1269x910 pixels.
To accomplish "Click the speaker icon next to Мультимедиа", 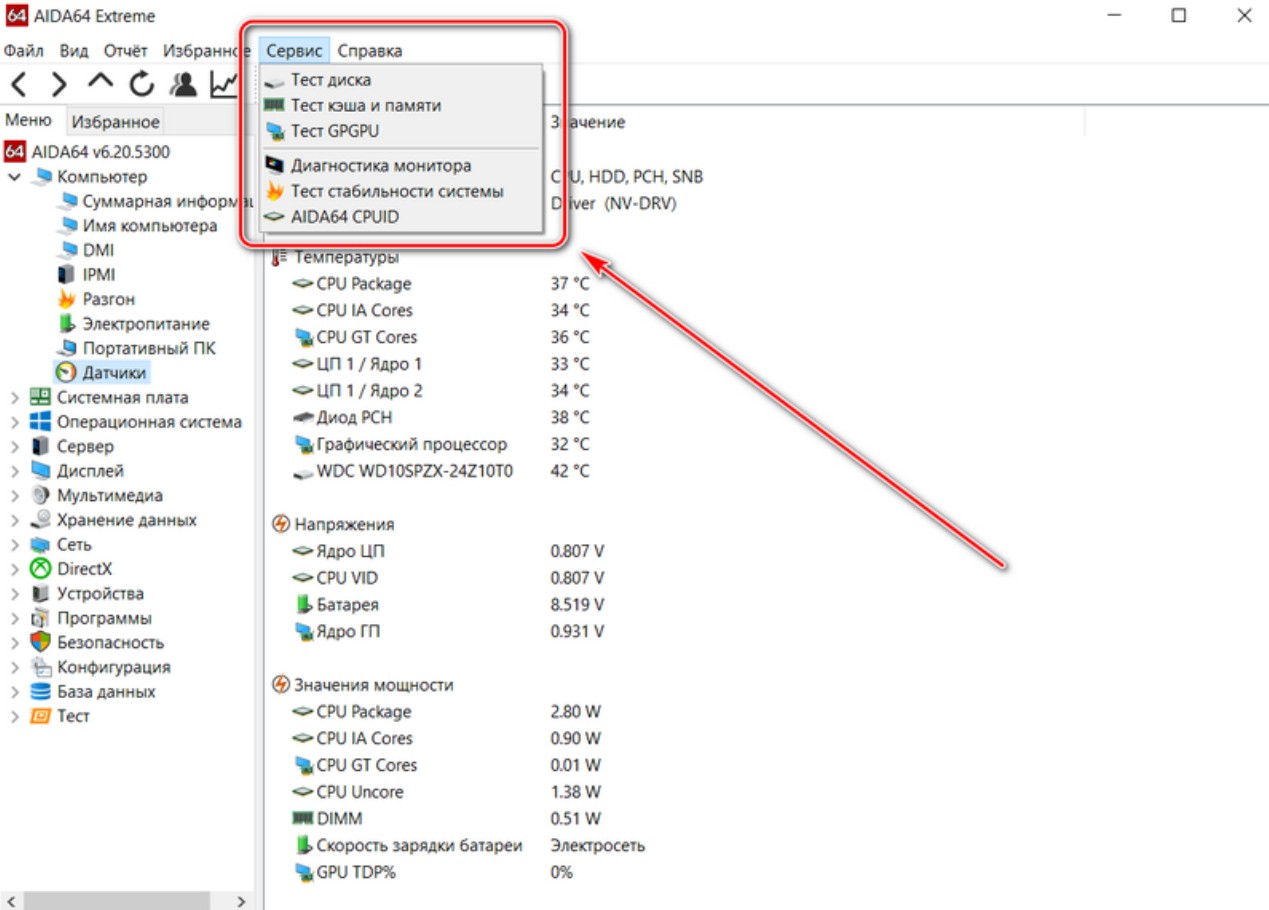I will tap(41, 495).
